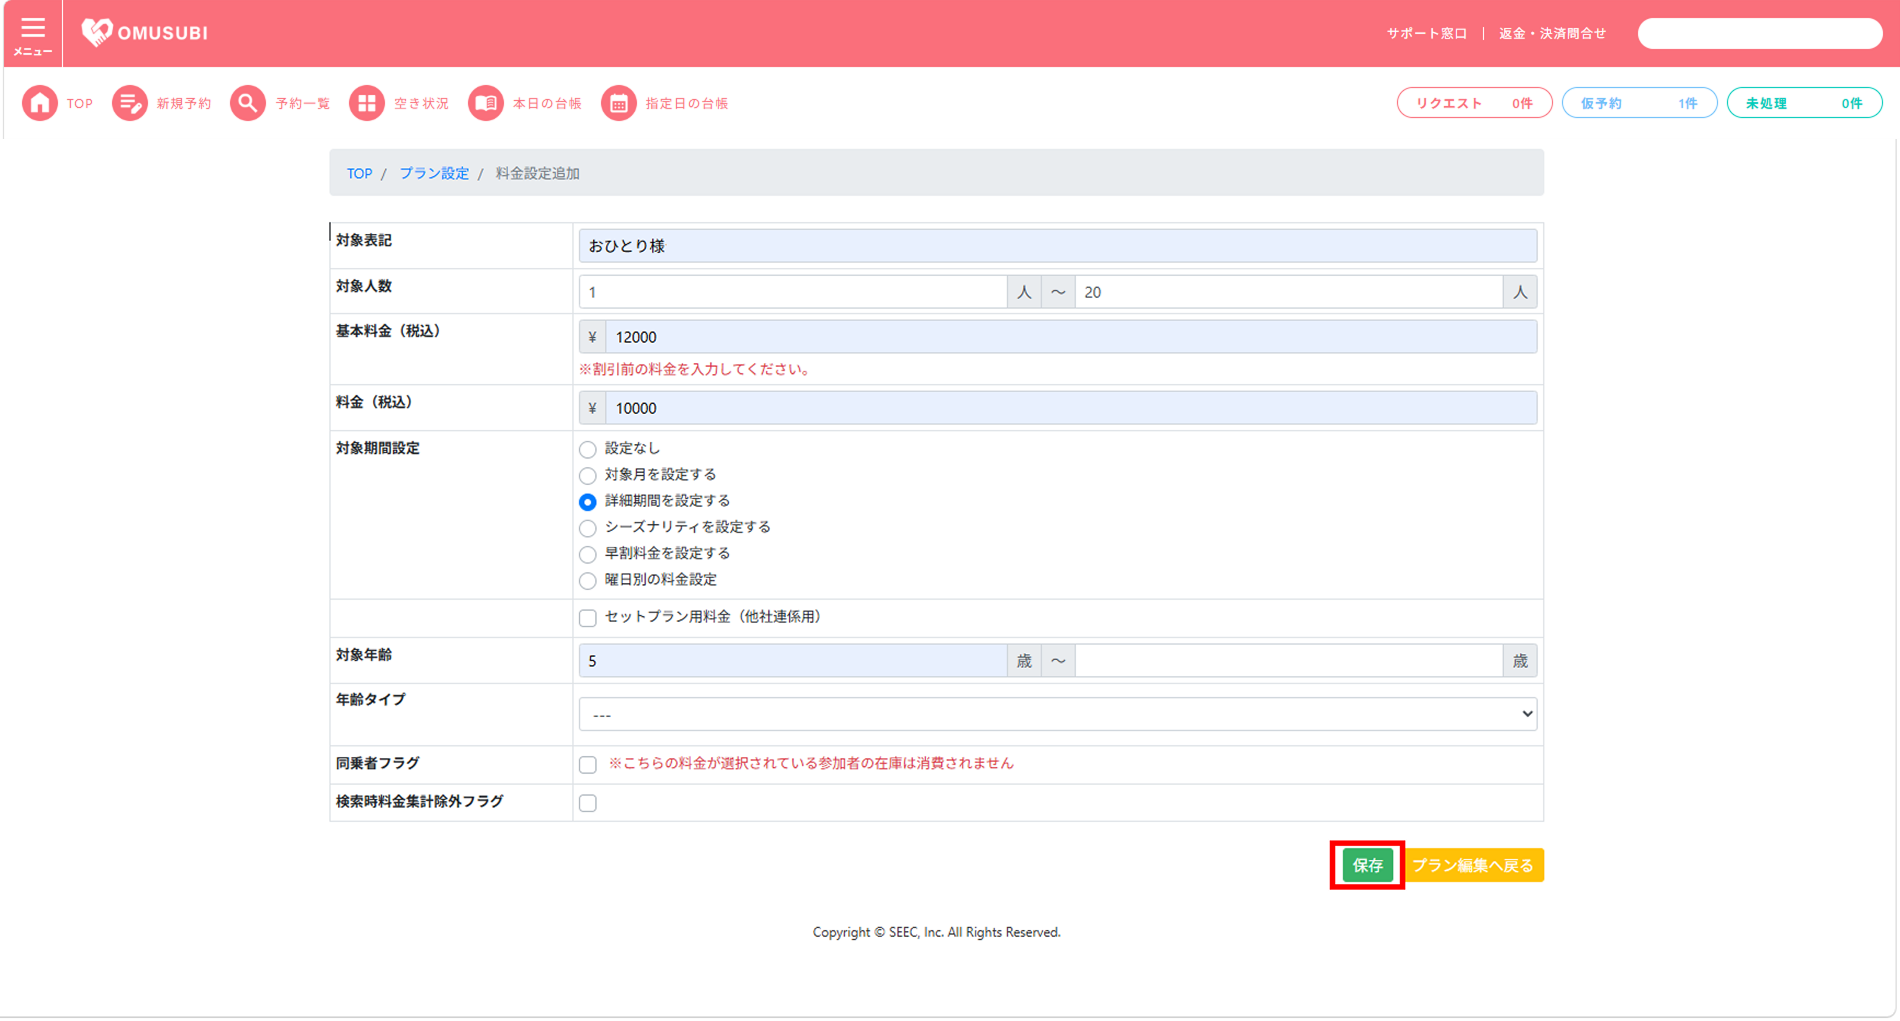The width and height of the screenshot is (1900, 1021).
Task: Click TOP in the breadcrumb
Action: click(x=359, y=173)
